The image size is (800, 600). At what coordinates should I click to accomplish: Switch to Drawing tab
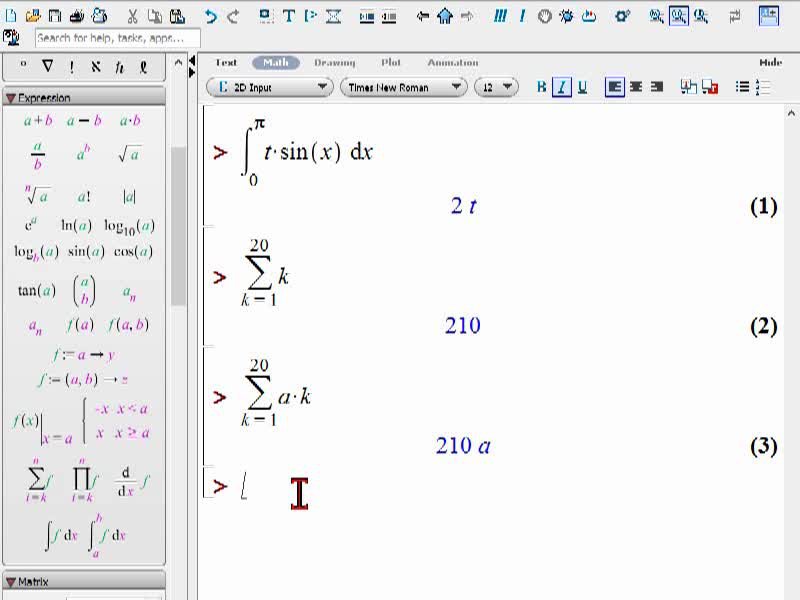tap(335, 62)
